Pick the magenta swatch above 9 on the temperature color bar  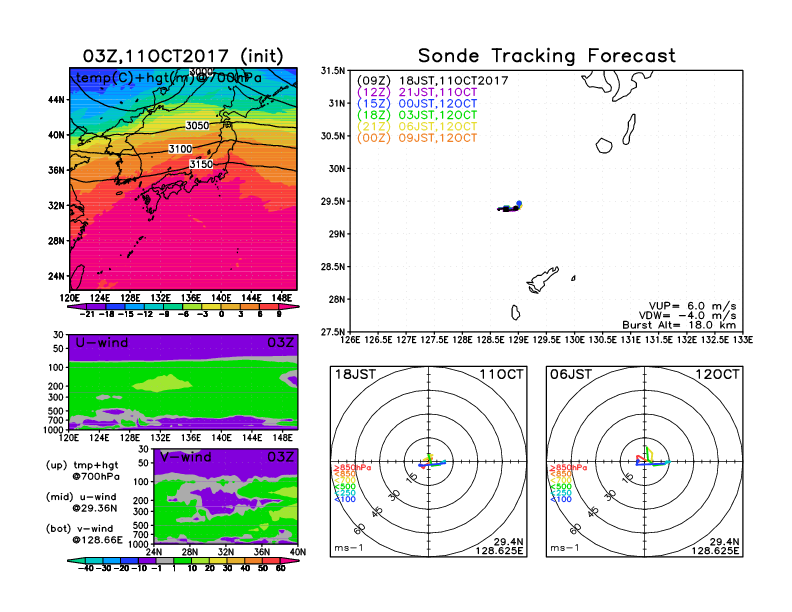289,307
